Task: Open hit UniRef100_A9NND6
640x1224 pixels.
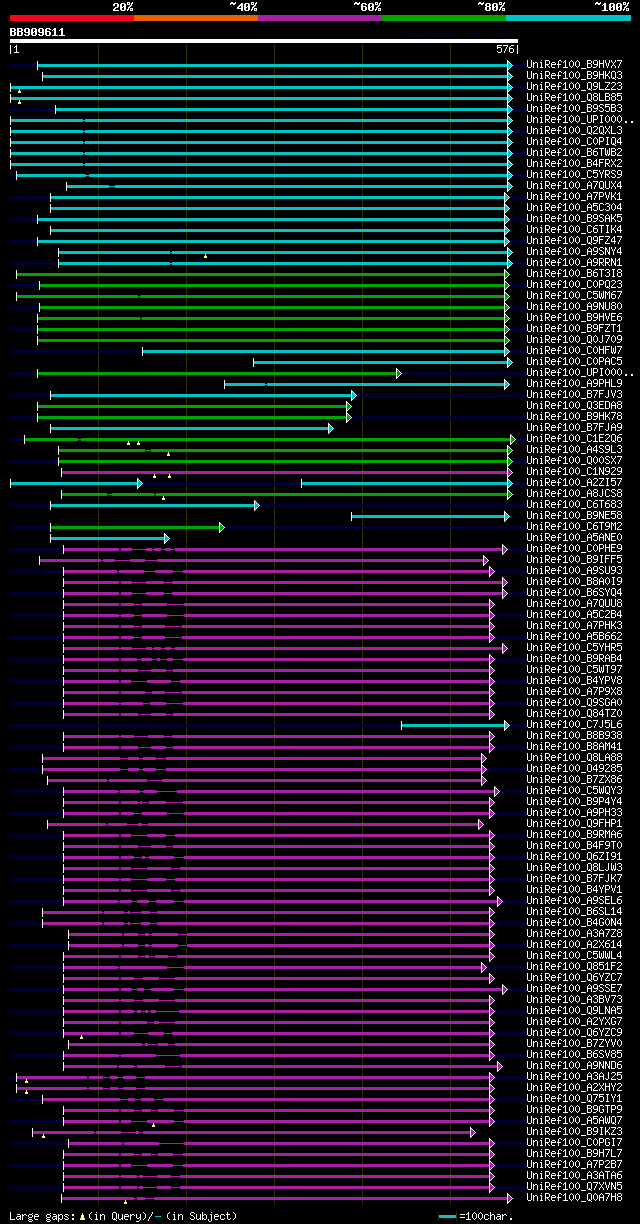Action: click(575, 1065)
